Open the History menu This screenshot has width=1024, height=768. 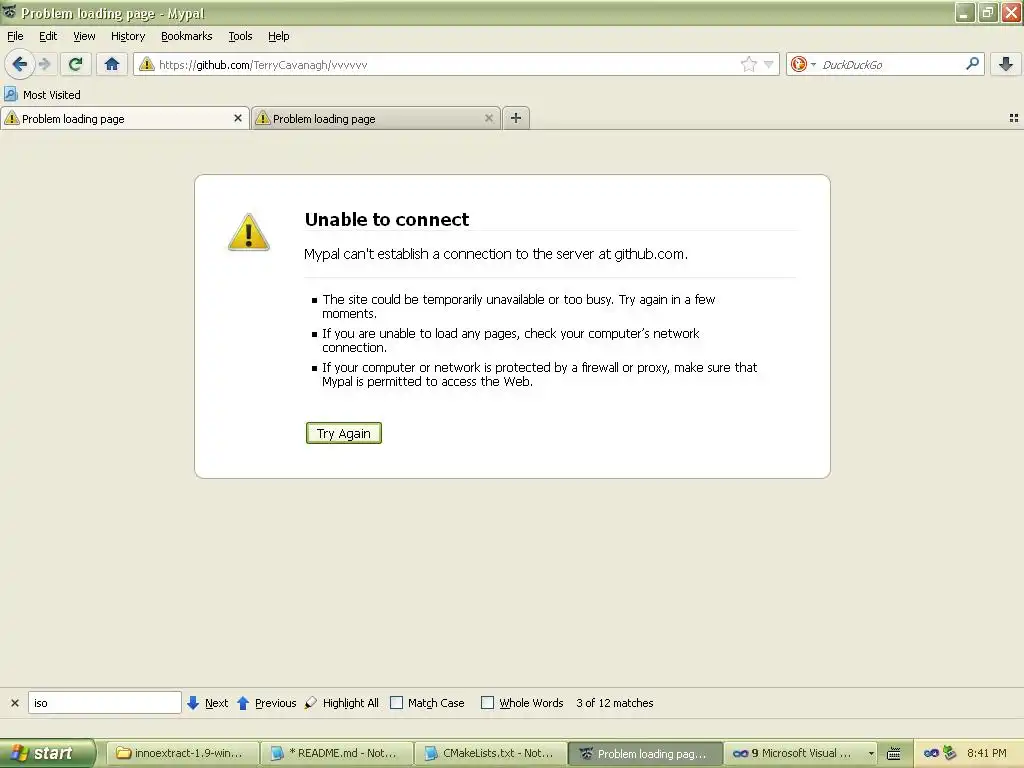128,36
